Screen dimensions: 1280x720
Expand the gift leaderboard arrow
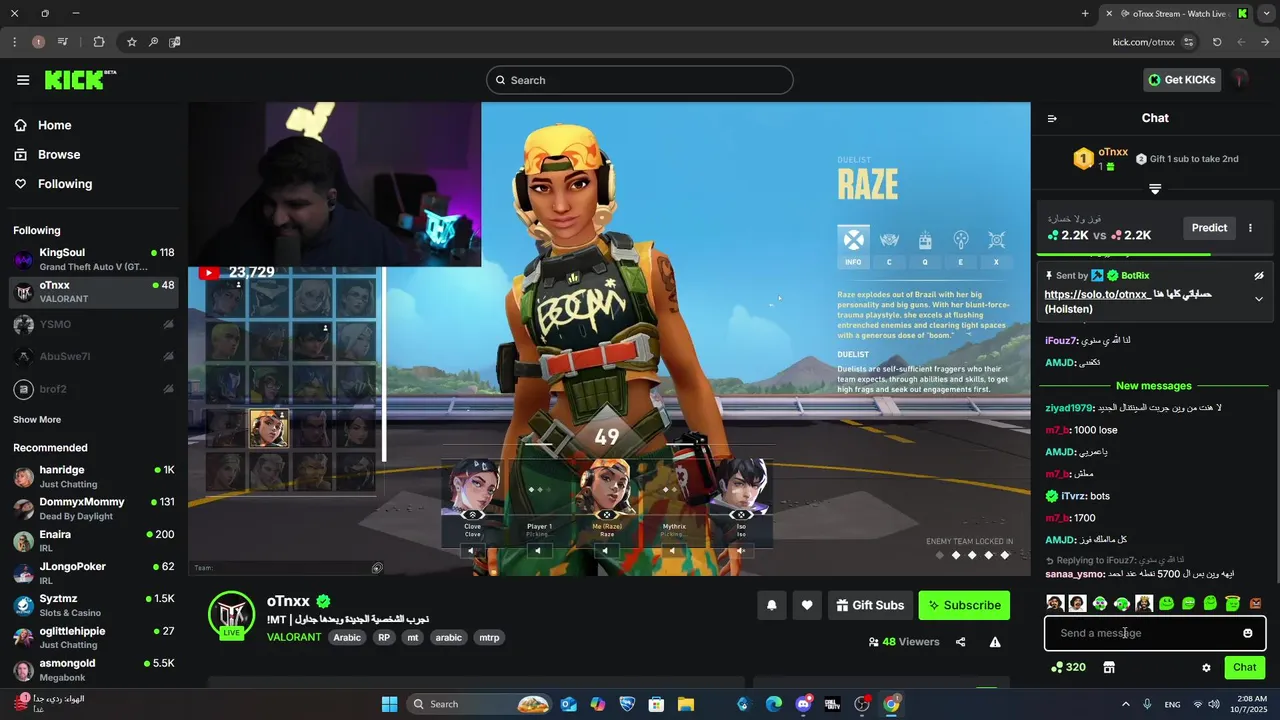coord(1155,189)
